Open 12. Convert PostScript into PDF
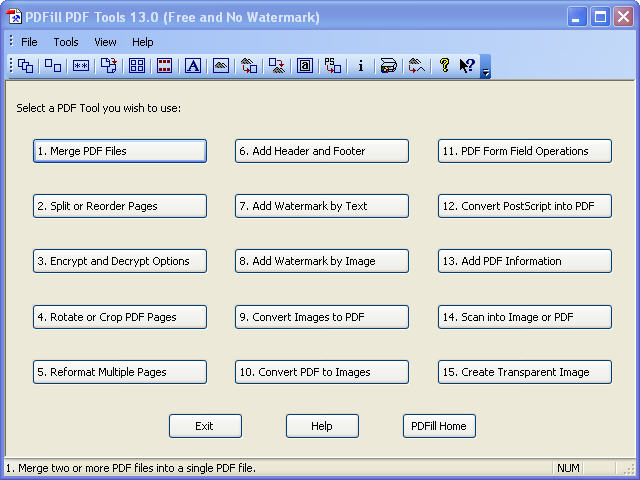640x480 pixels. (x=525, y=206)
